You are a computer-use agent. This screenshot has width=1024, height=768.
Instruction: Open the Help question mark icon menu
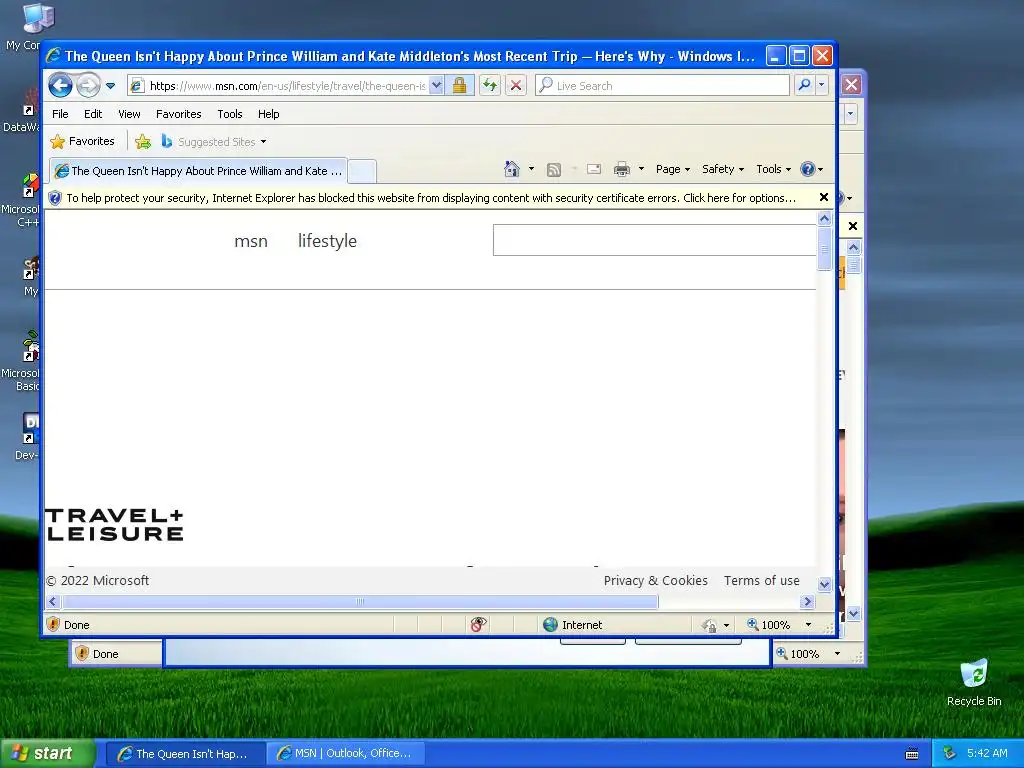[x=812, y=169]
